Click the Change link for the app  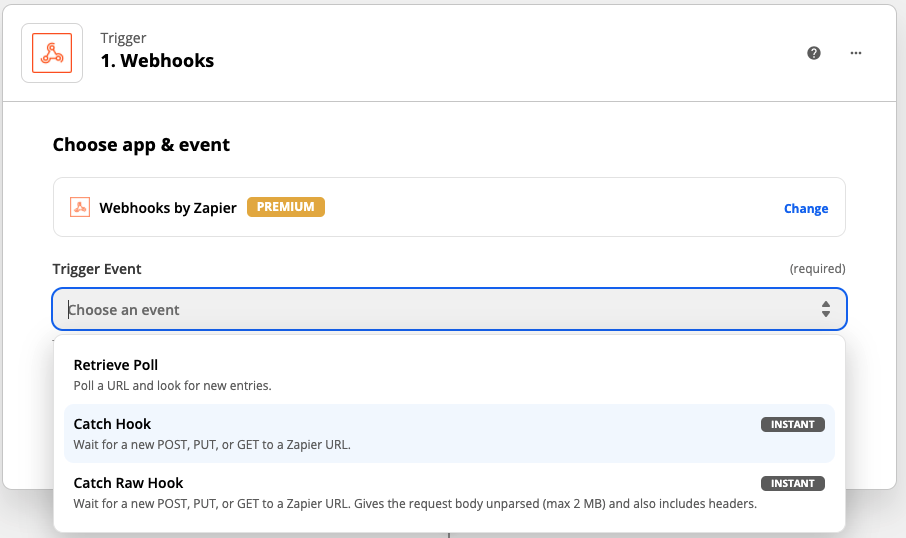(x=805, y=209)
